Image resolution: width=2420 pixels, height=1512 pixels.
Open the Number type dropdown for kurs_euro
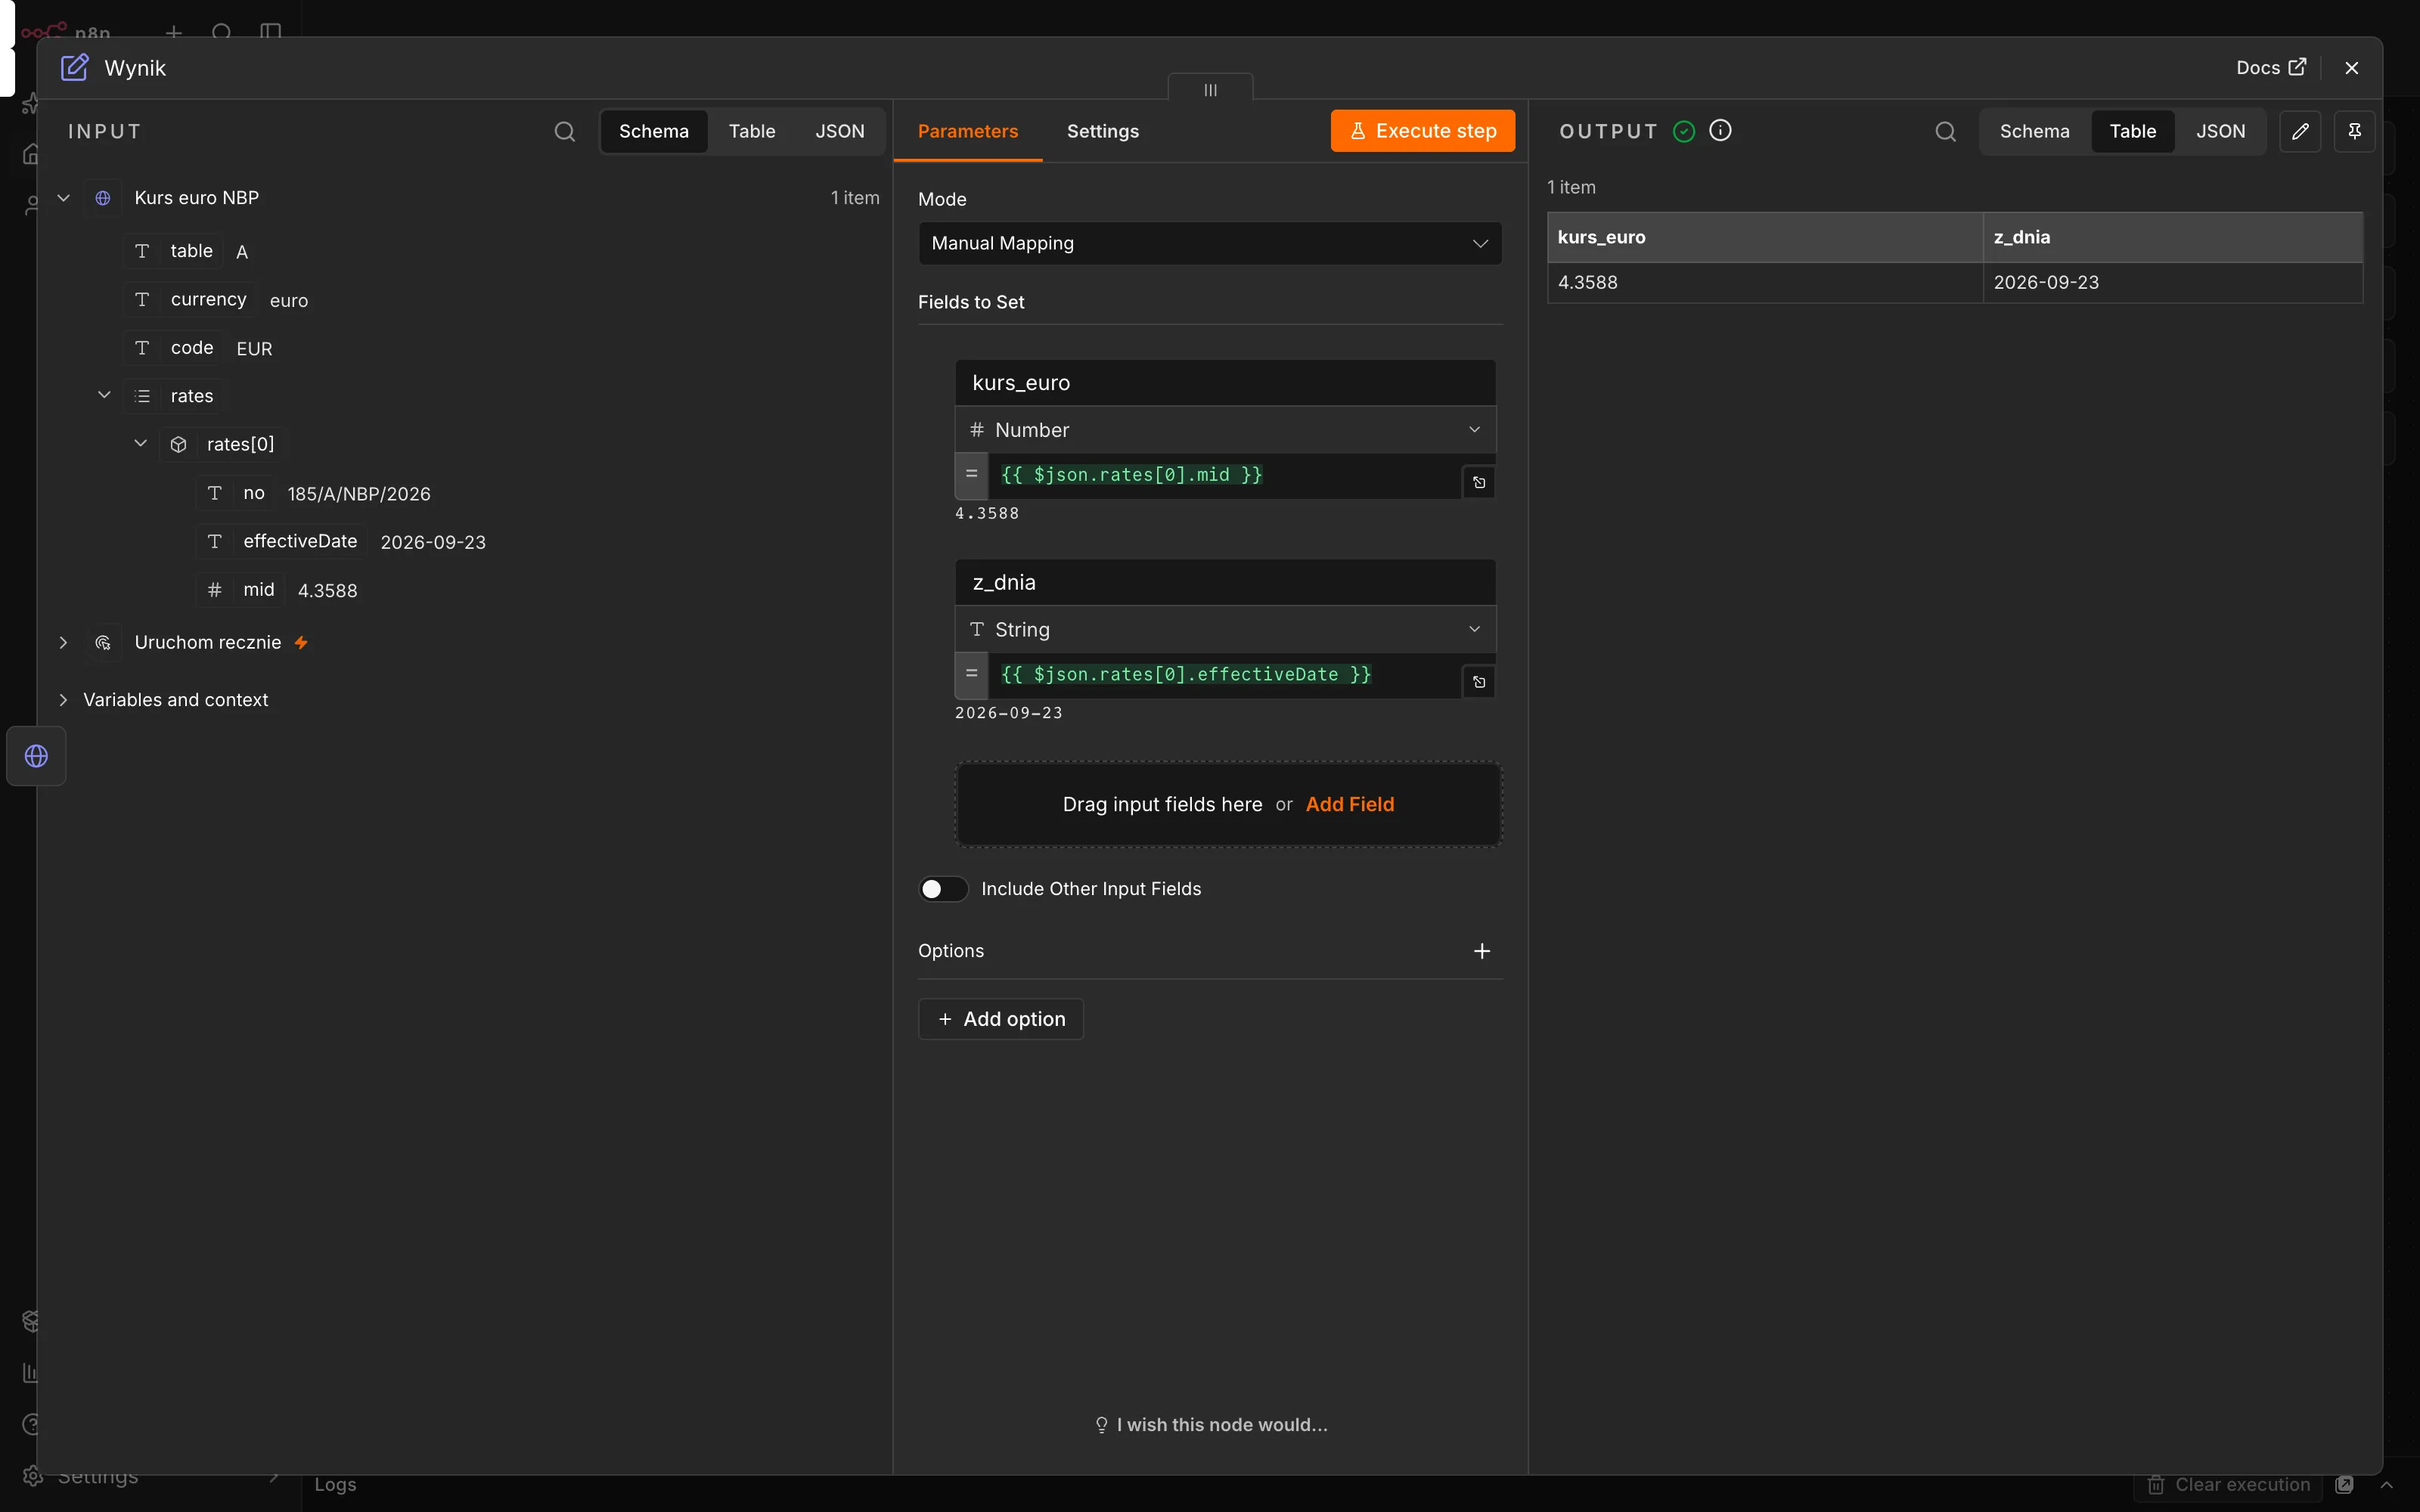1225,430
